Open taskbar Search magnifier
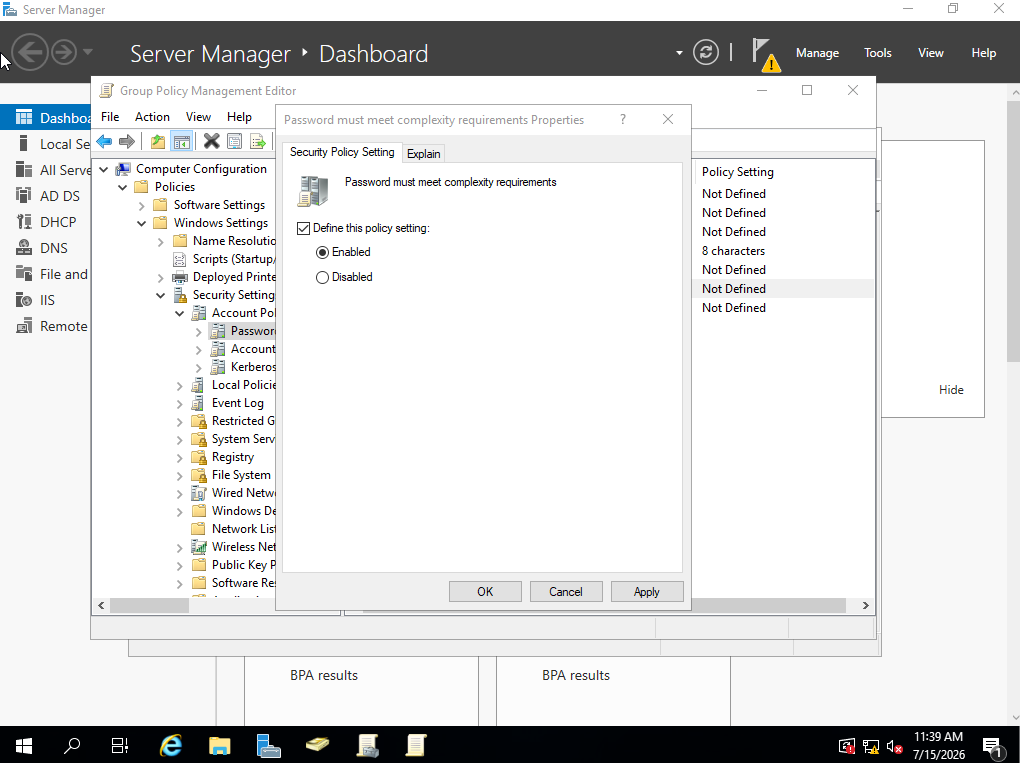Image resolution: width=1020 pixels, height=763 pixels. tap(72, 745)
